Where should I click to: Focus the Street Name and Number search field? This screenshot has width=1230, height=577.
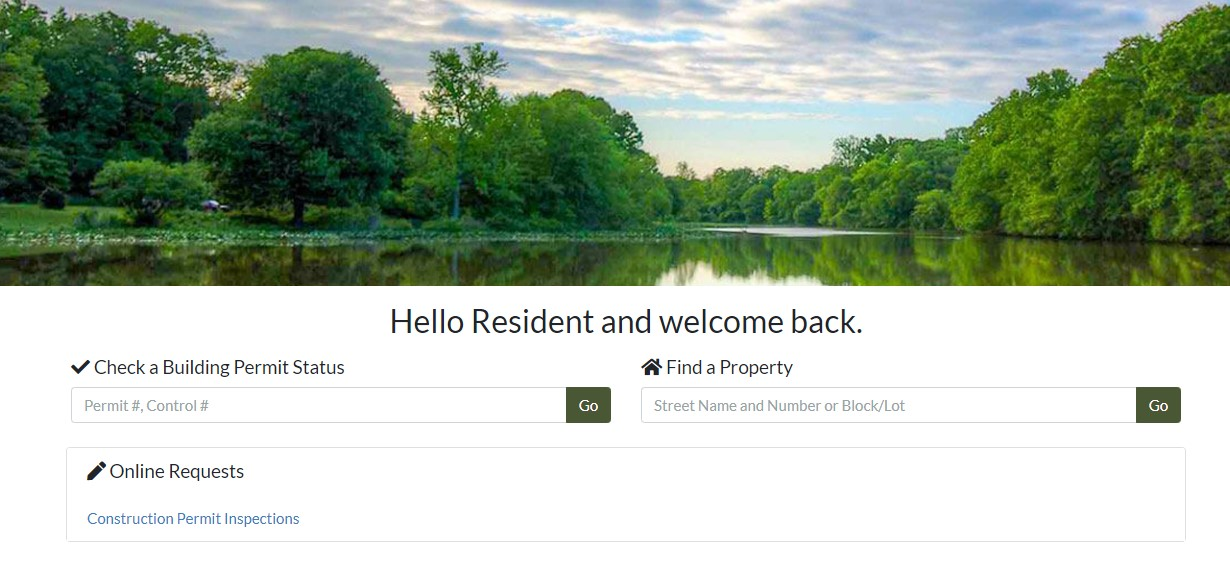click(x=889, y=405)
